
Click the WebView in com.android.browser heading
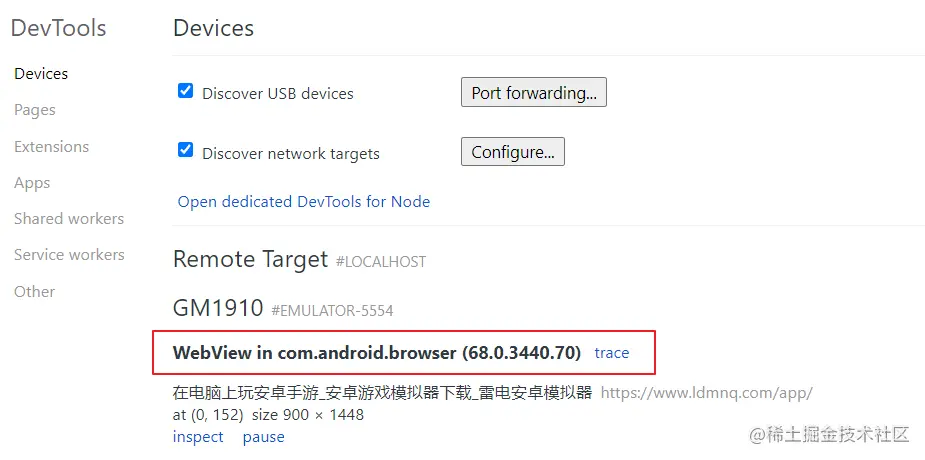pyautogui.click(x=377, y=353)
